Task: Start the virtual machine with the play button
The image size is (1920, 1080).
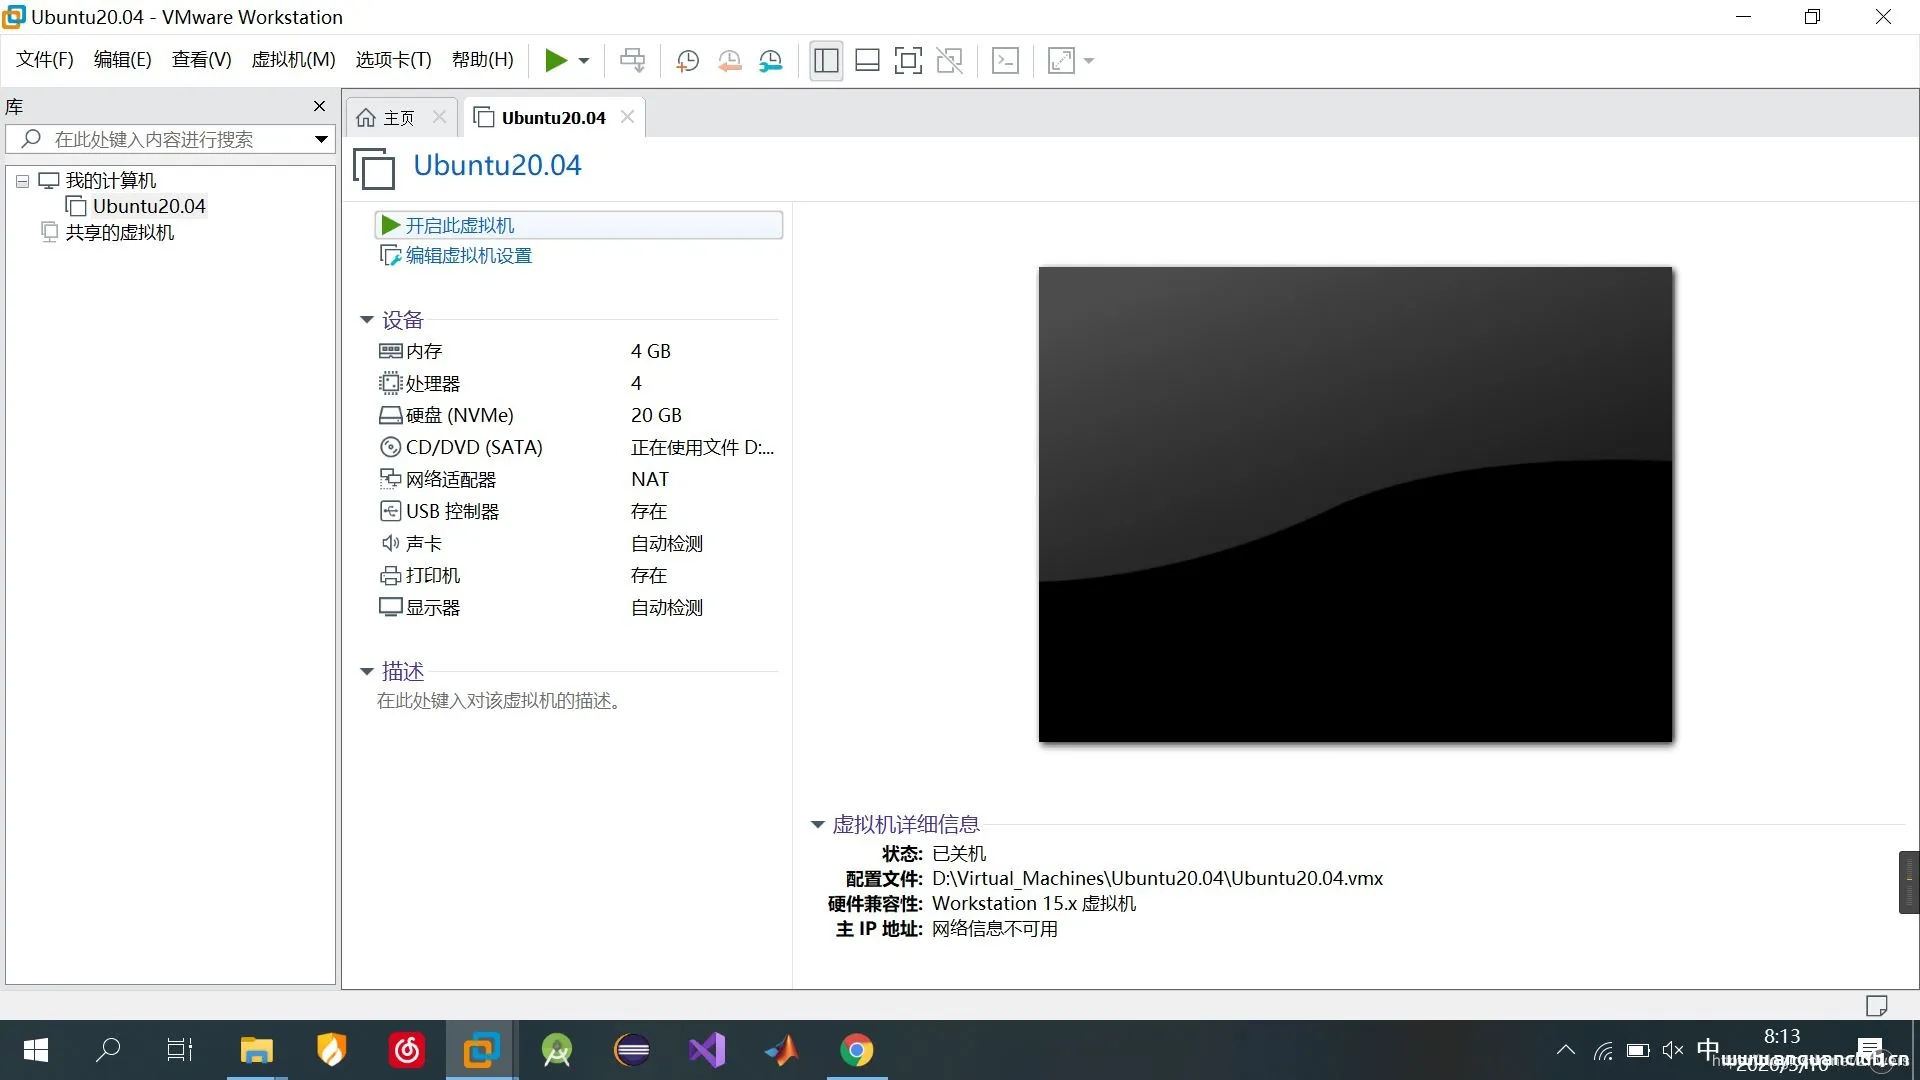Action: pyautogui.click(x=558, y=60)
